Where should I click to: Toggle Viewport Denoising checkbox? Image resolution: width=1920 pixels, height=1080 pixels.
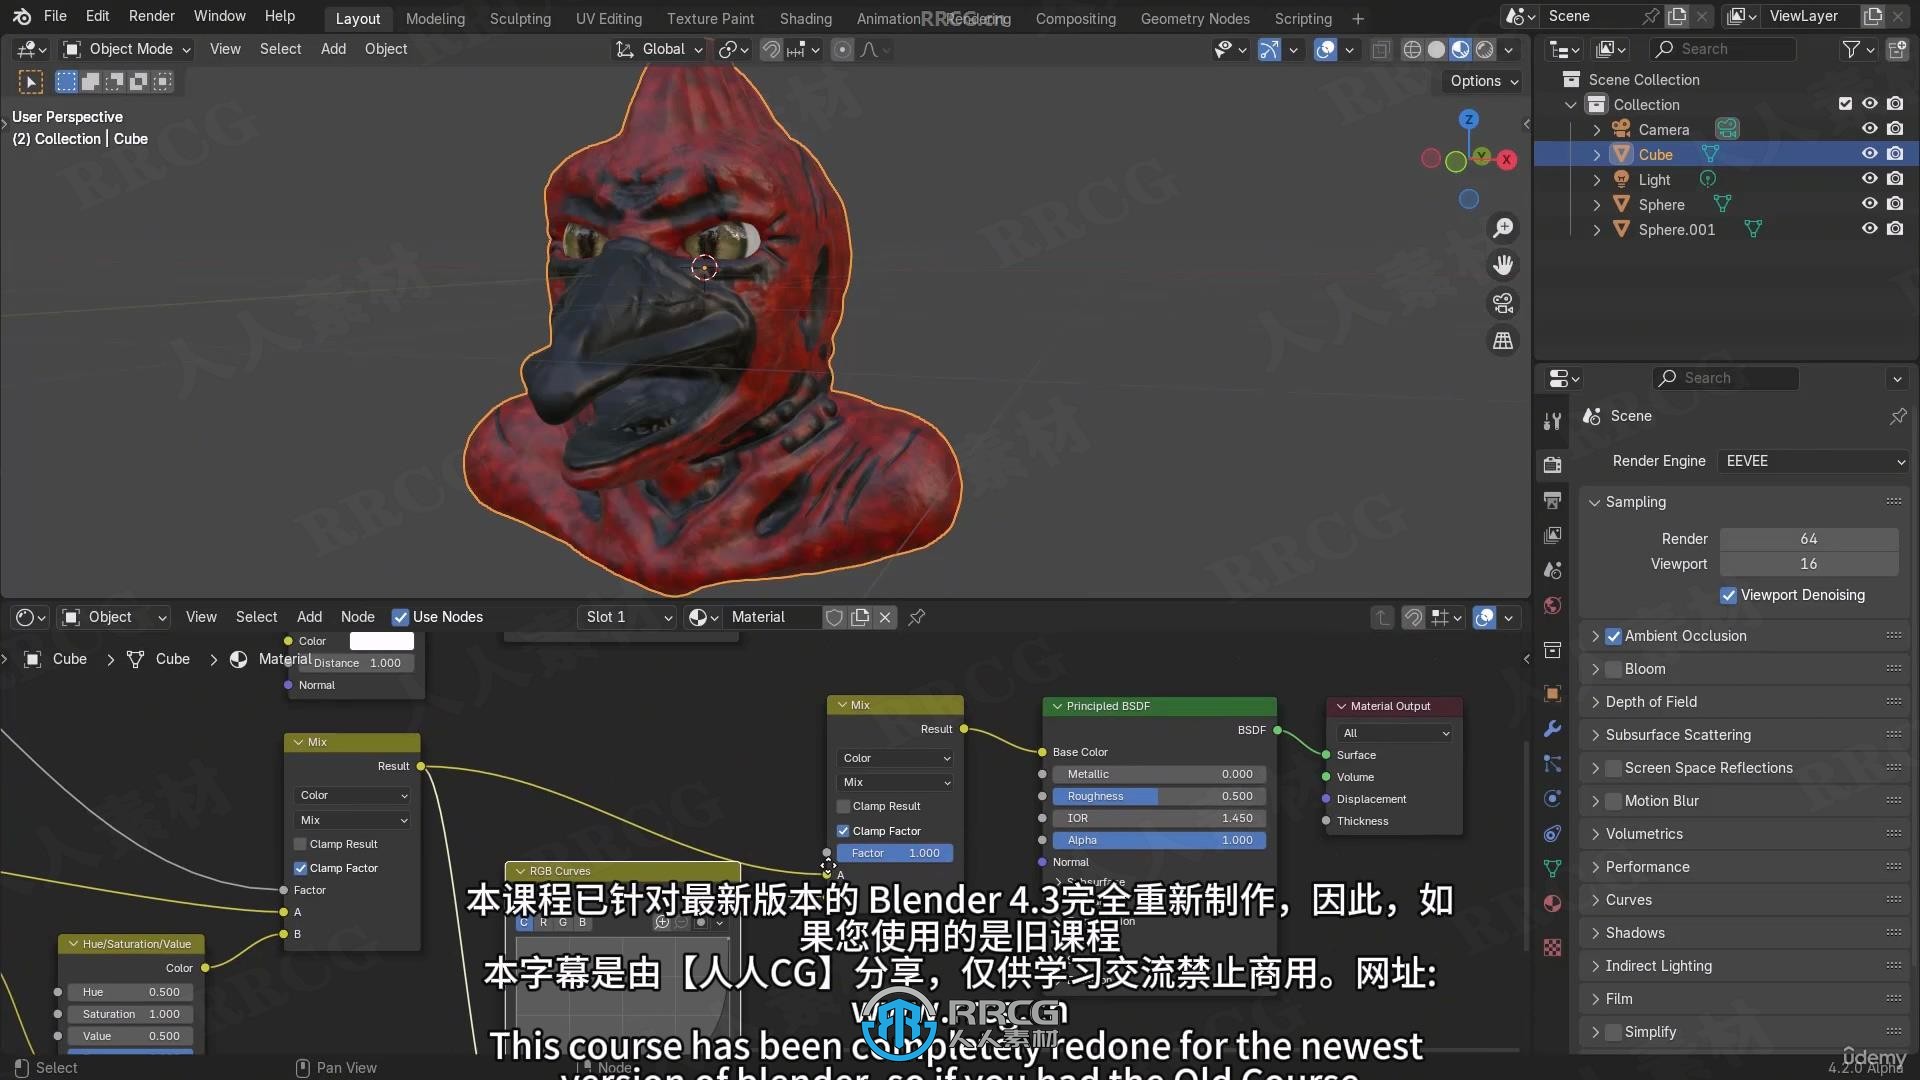pyautogui.click(x=1728, y=595)
